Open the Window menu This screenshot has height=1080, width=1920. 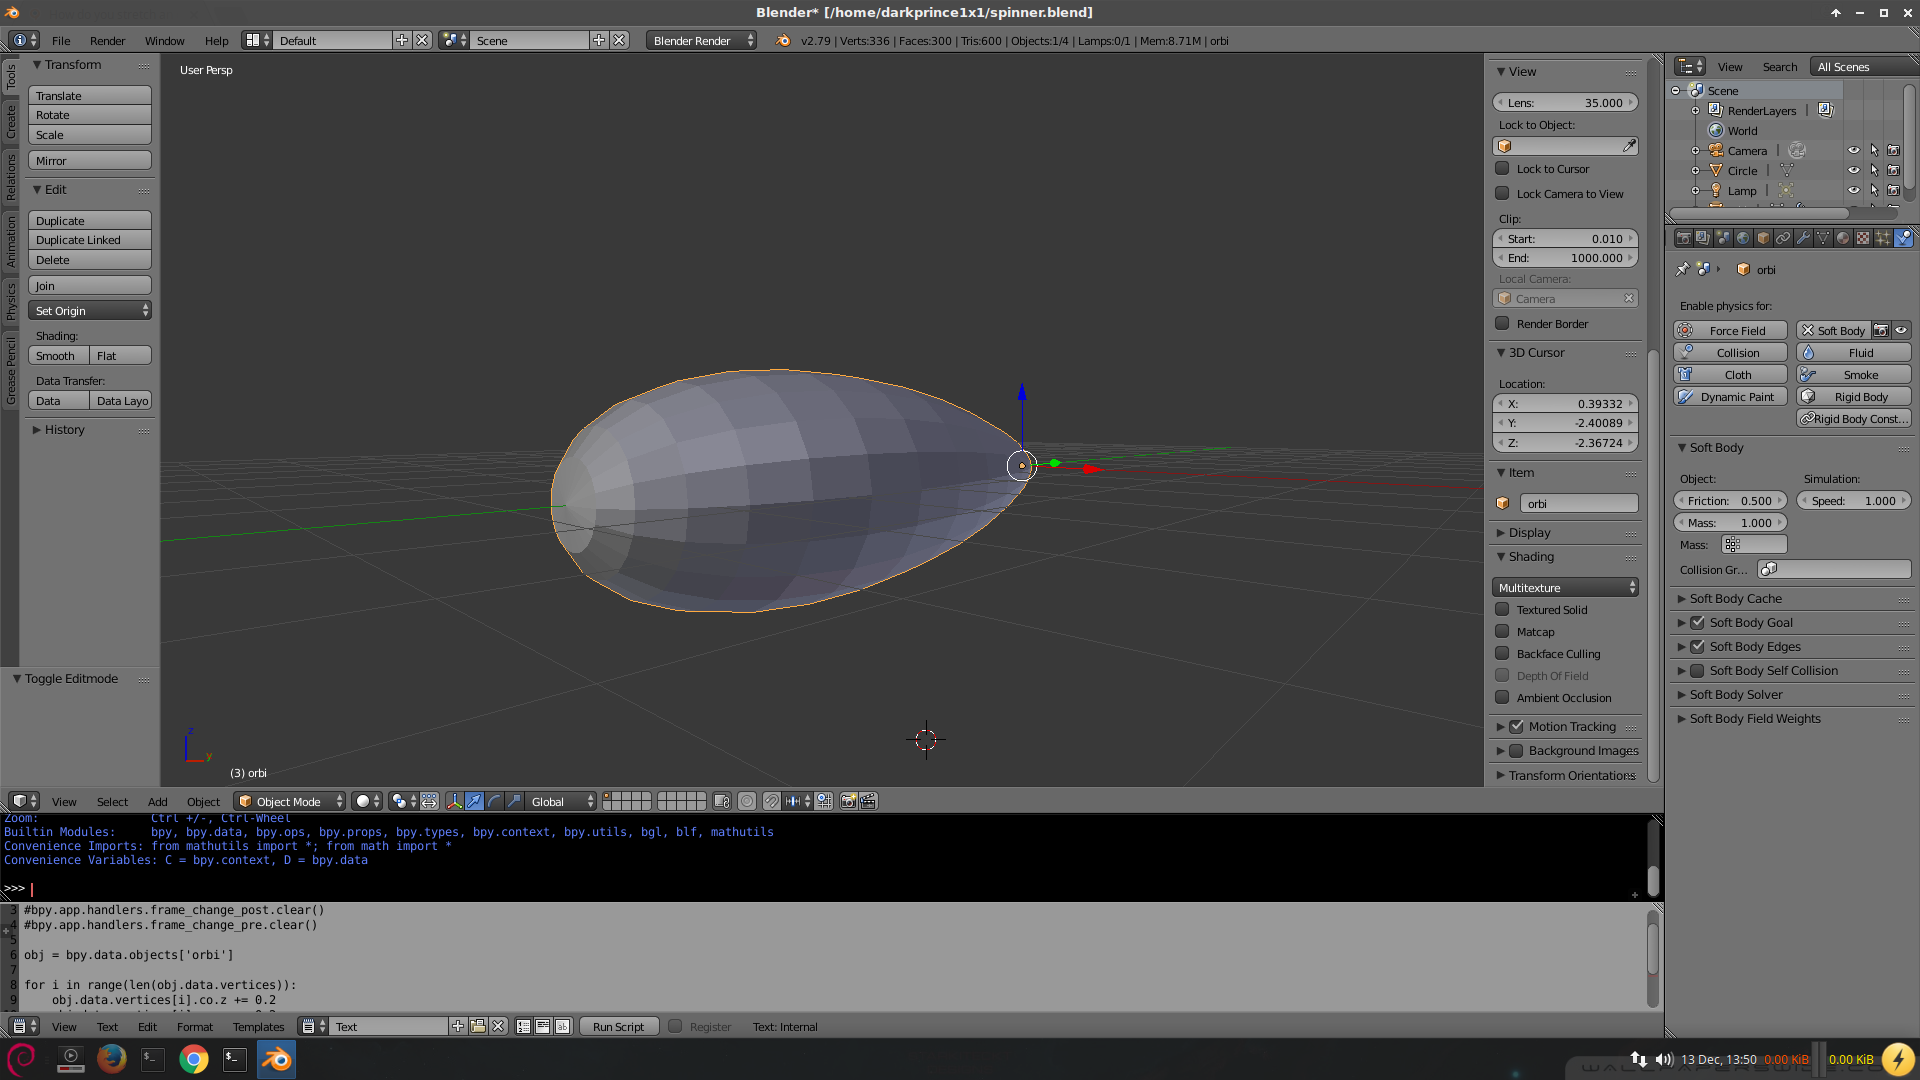pyautogui.click(x=164, y=40)
